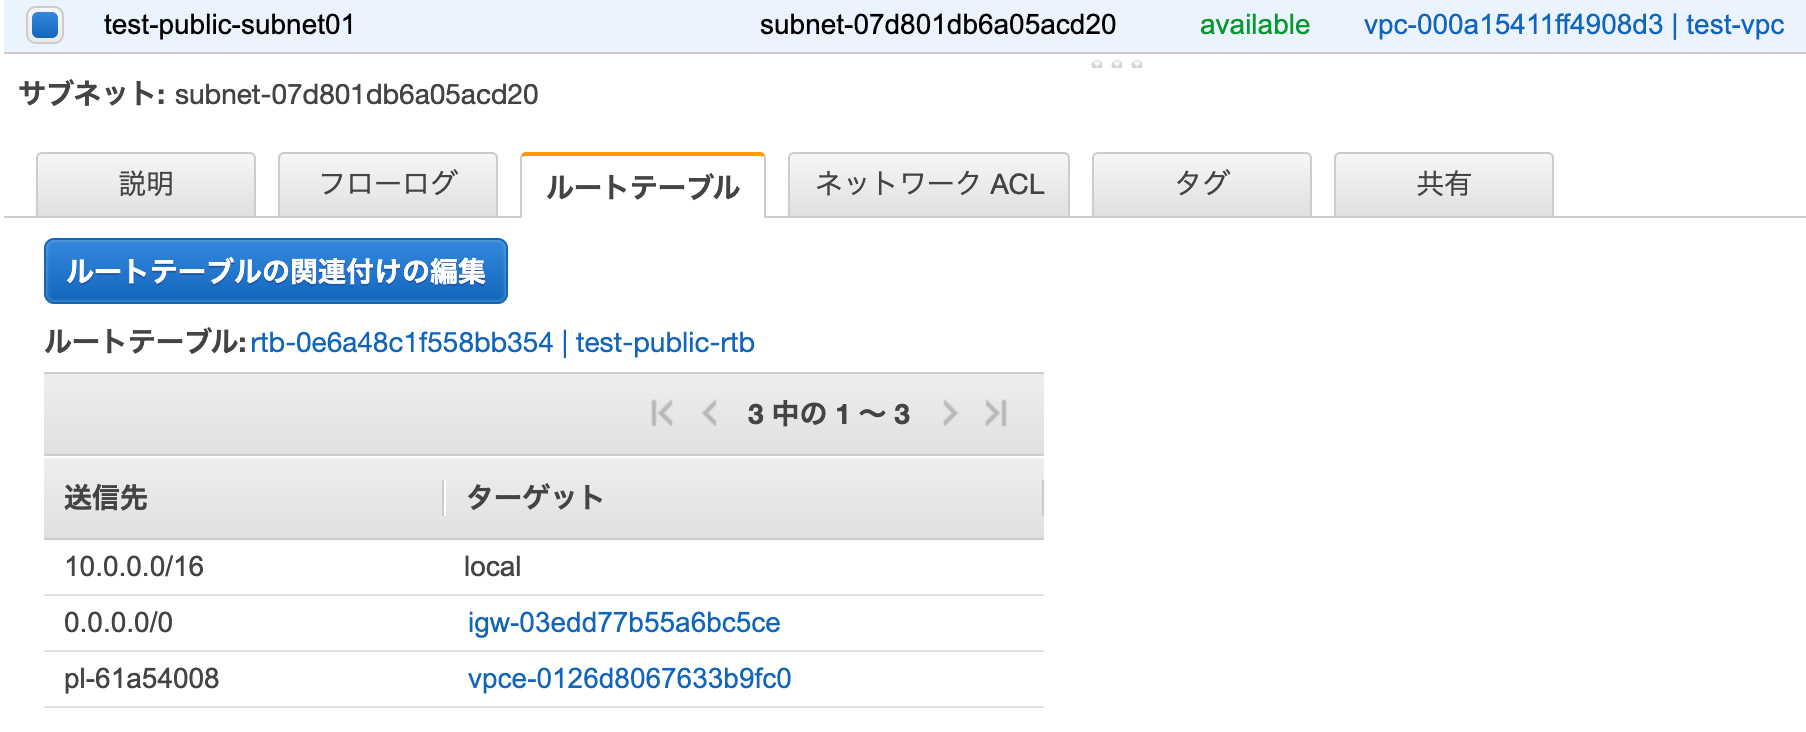Open internet gateway igw-03edd77b55a6bc5ce
This screenshot has width=1806, height=732.
(x=622, y=622)
